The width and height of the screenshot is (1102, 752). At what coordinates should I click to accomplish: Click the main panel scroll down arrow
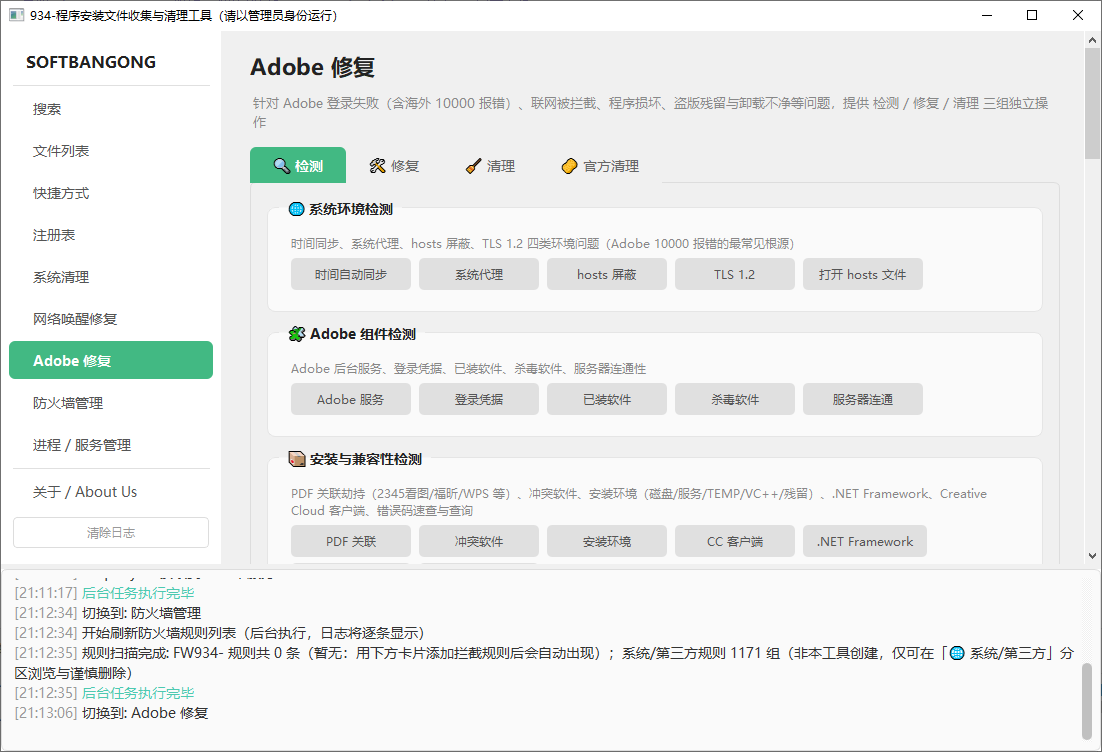[x=1091, y=555]
